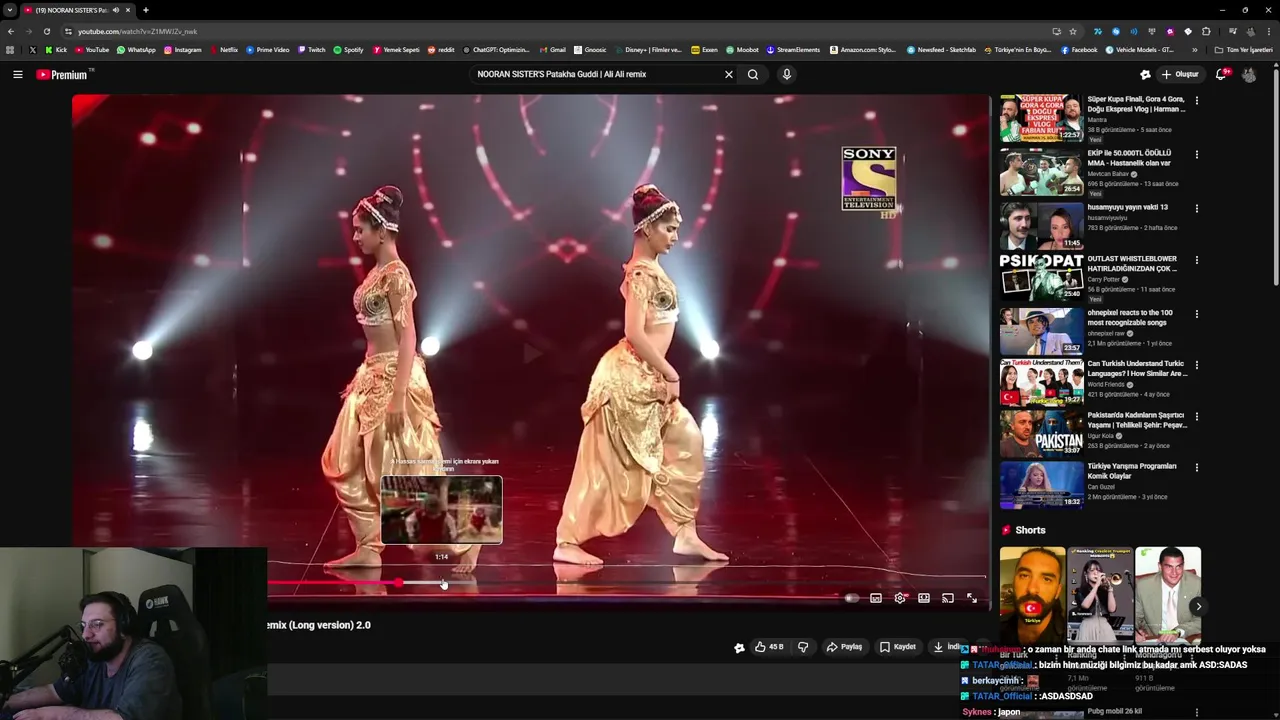Open the Twitch bookmark
1280x720 pixels.
(311, 49)
